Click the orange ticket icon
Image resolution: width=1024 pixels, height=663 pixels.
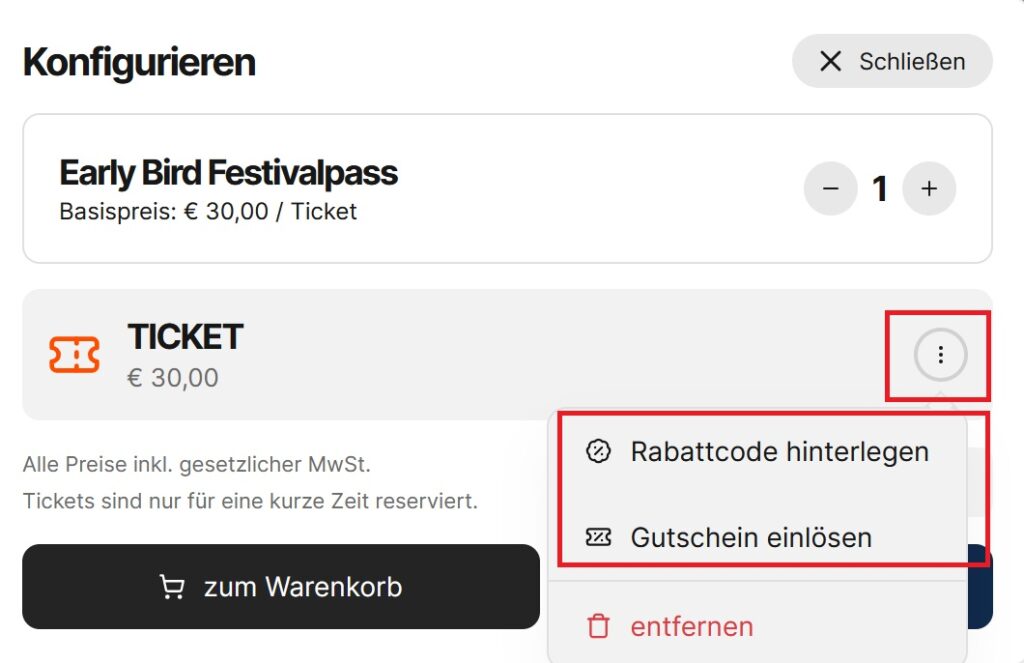[x=74, y=355]
